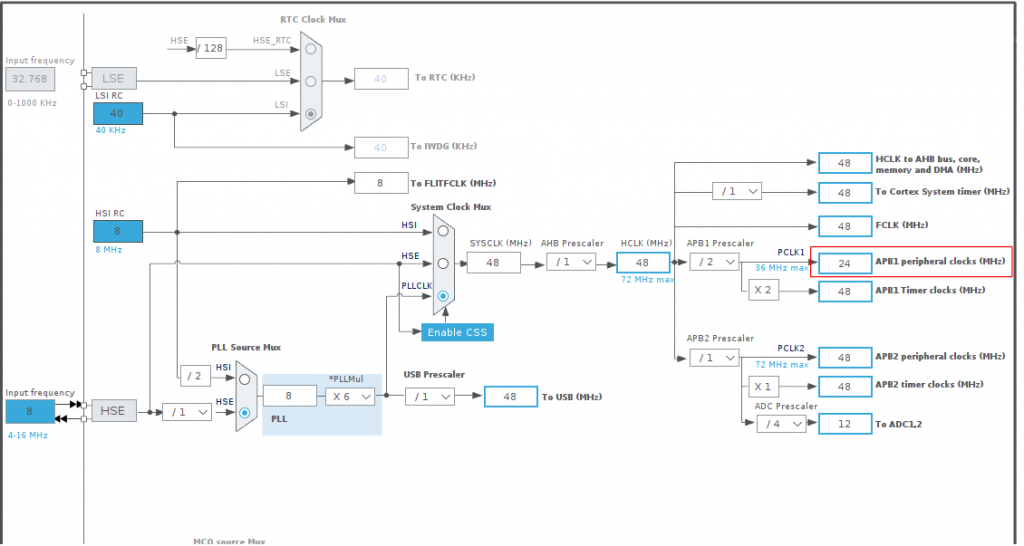Click the HSE input frequency field
The width and height of the screenshot is (1024, 546).
tap(30, 411)
